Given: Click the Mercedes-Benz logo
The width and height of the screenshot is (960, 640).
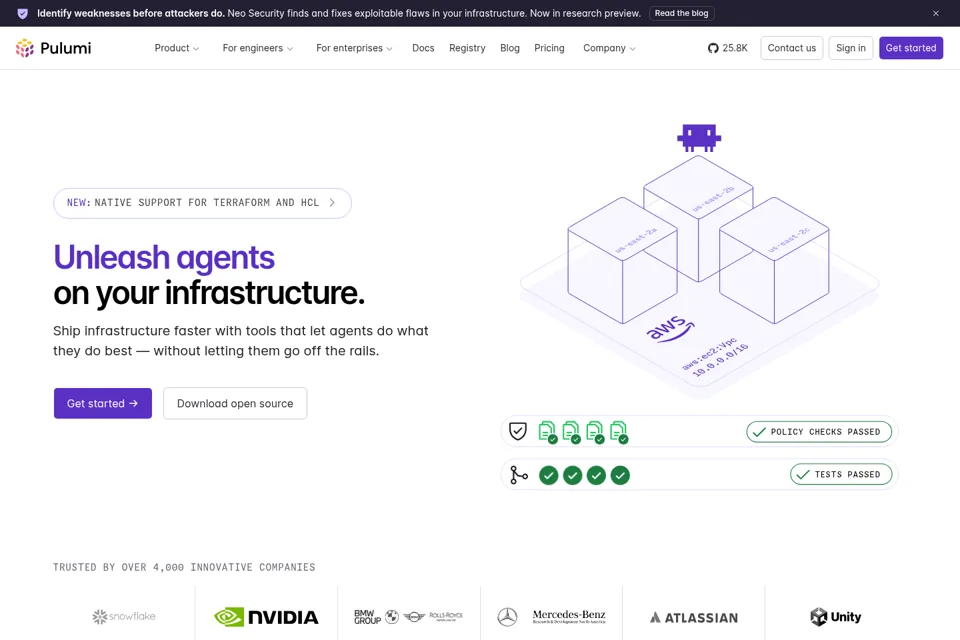Looking at the screenshot, I should pyautogui.click(x=551, y=617).
